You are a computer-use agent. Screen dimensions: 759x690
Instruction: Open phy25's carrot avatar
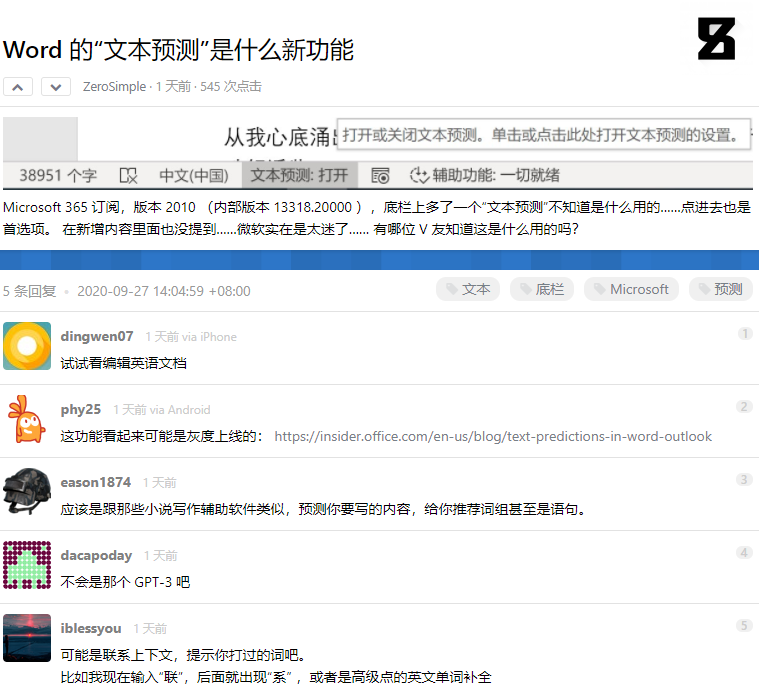click(27, 419)
